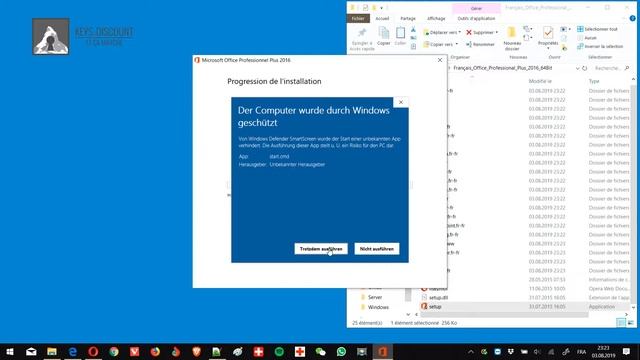Launch Google Chrome from taskbar
Viewport: 640px width, 360px height.
[114, 351]
